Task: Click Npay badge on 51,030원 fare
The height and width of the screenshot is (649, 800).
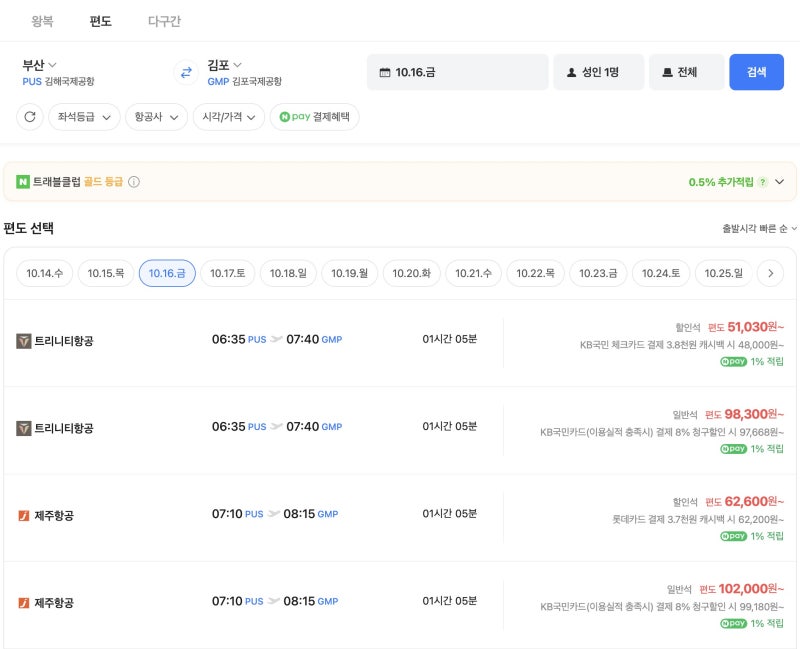Action: coord(733,362)
